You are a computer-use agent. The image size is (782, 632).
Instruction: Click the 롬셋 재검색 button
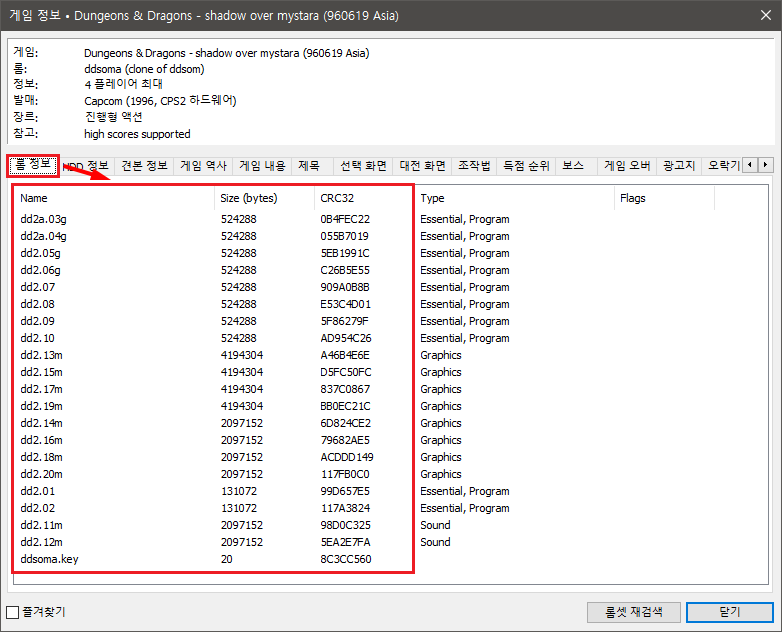(x=633, y=612)
